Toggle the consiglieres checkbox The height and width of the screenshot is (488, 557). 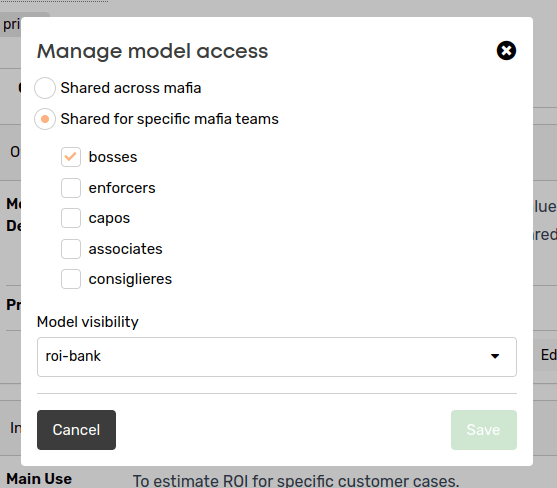click(x=71, y=279)
